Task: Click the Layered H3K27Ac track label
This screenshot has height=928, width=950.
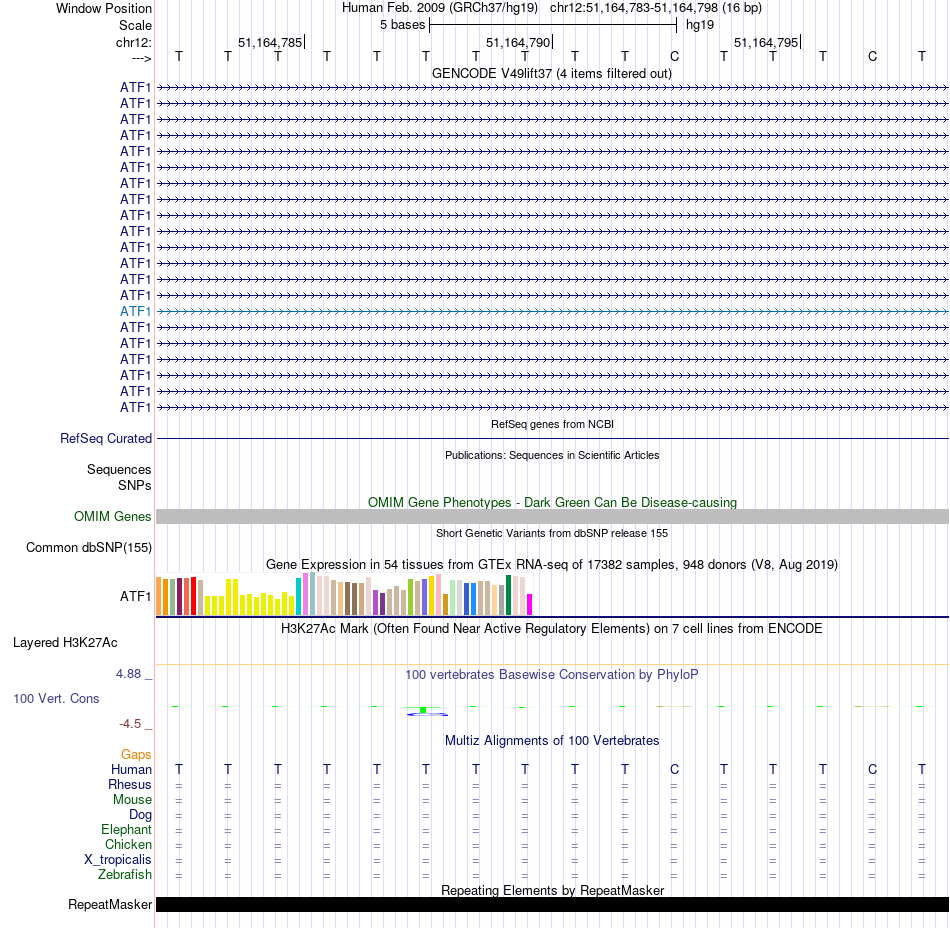Action: 65,643
